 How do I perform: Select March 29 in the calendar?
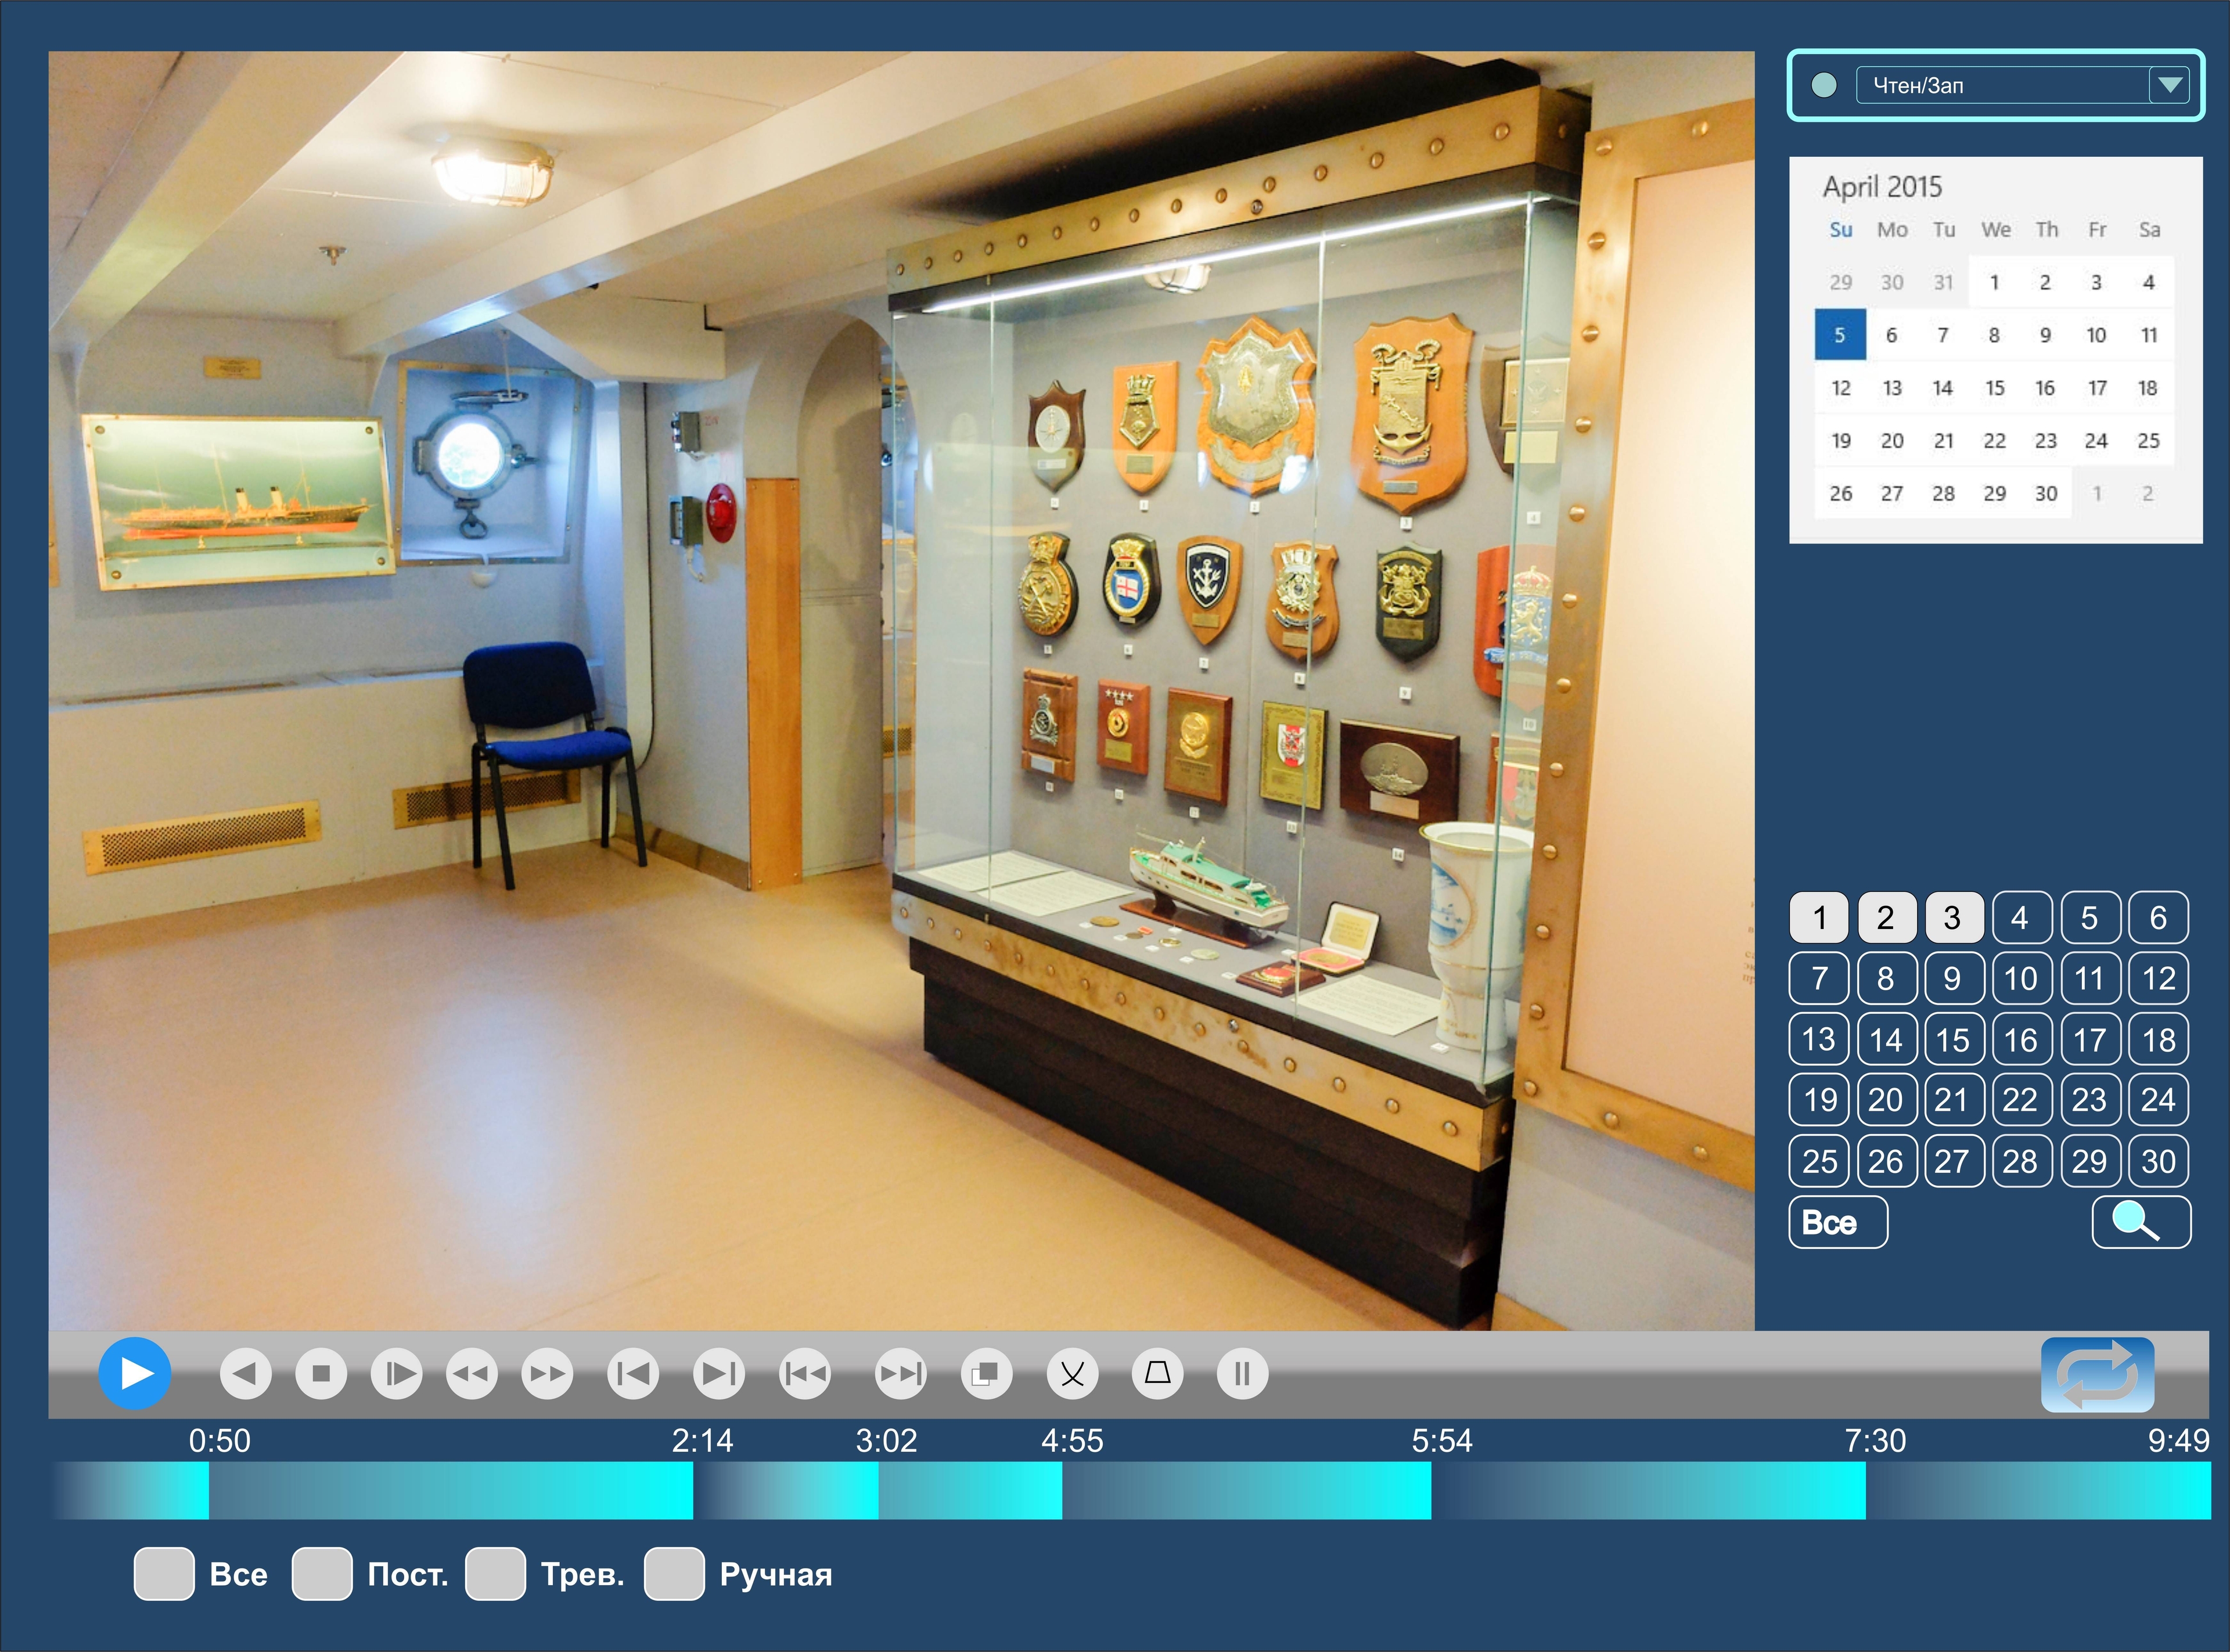1840,282
